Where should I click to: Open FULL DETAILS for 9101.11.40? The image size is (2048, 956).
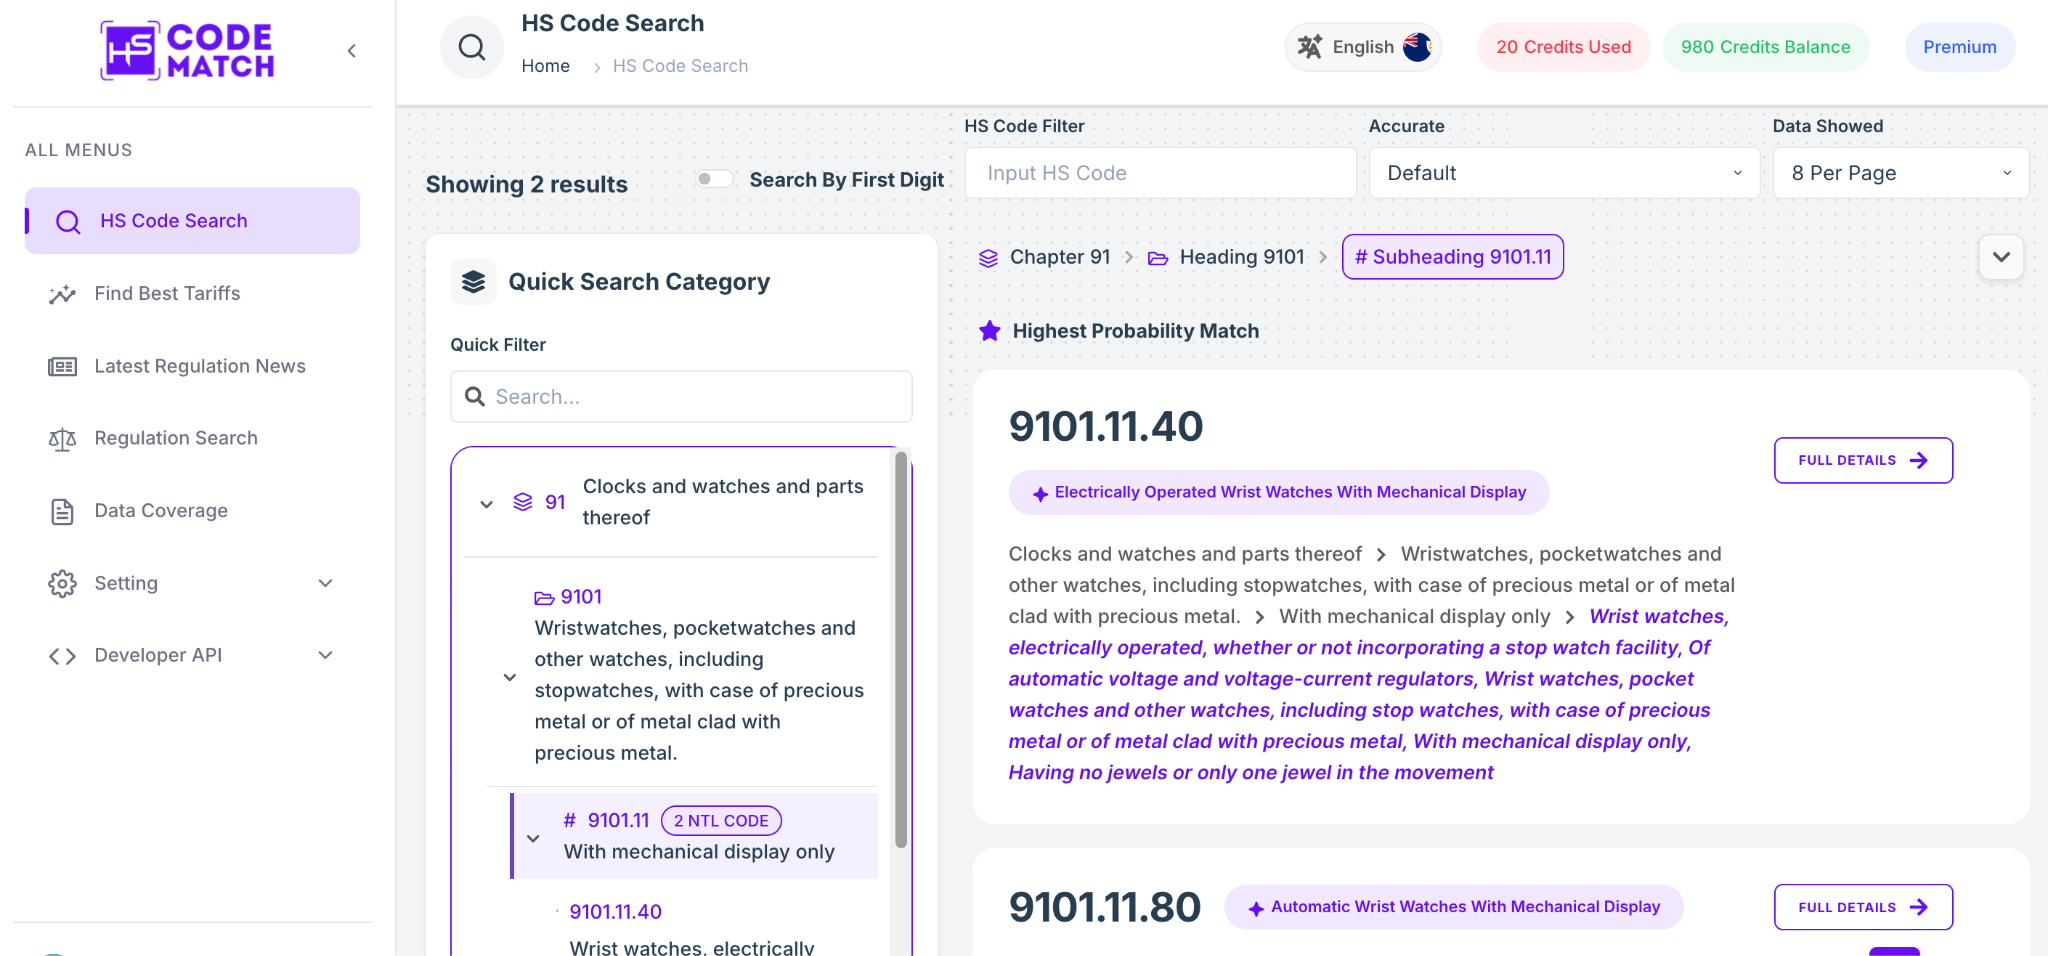[1863, 460]
